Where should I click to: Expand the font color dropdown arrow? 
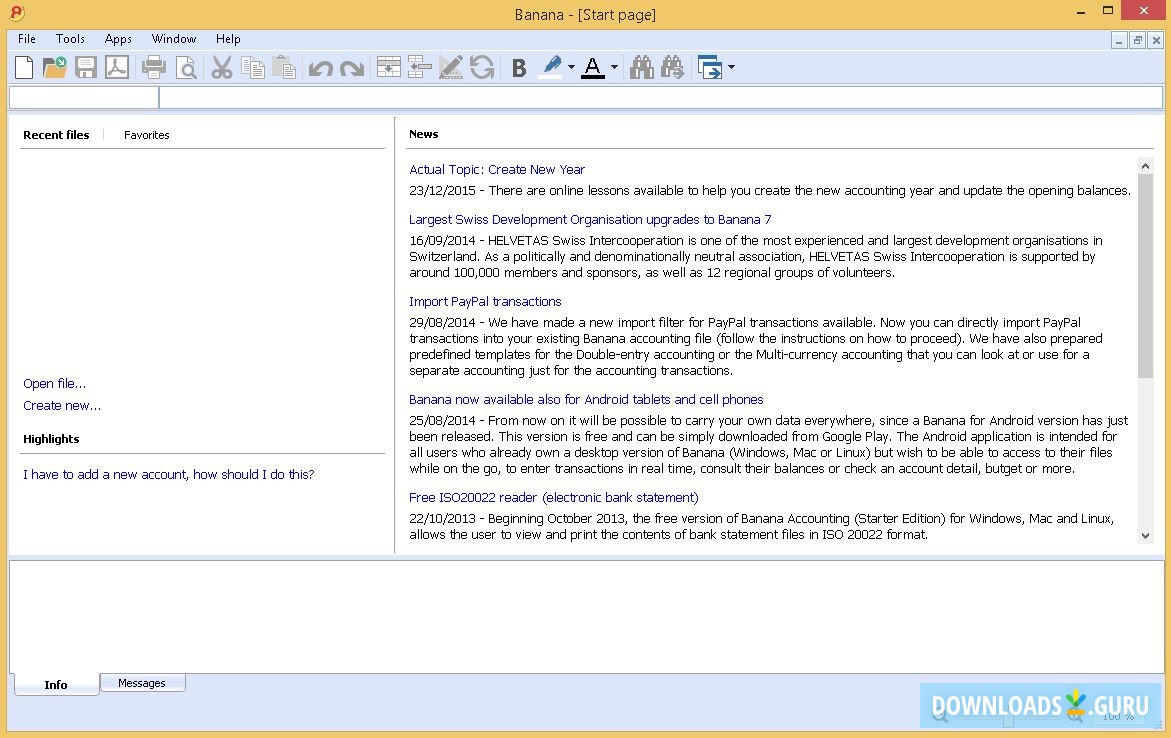pyautogui.click(x=615, y=67)
